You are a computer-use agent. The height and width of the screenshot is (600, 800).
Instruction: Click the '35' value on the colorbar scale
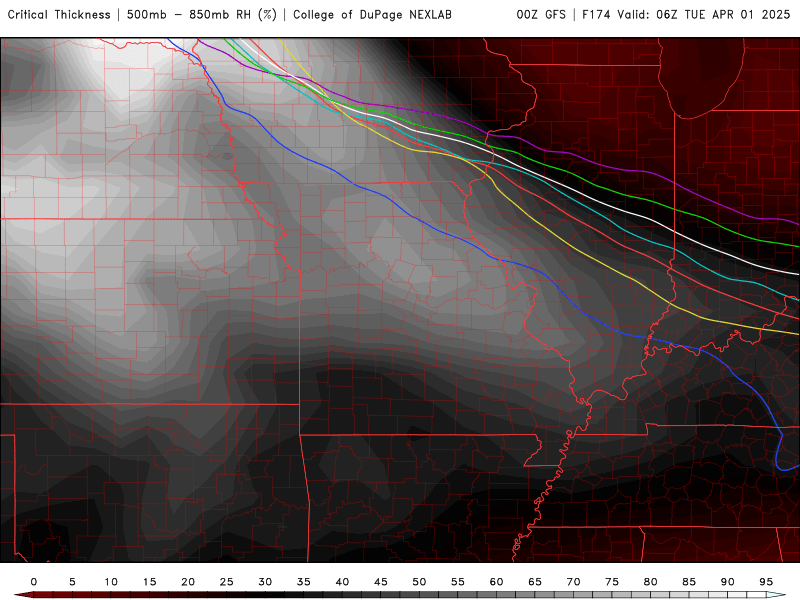click(x=304, y=582)
